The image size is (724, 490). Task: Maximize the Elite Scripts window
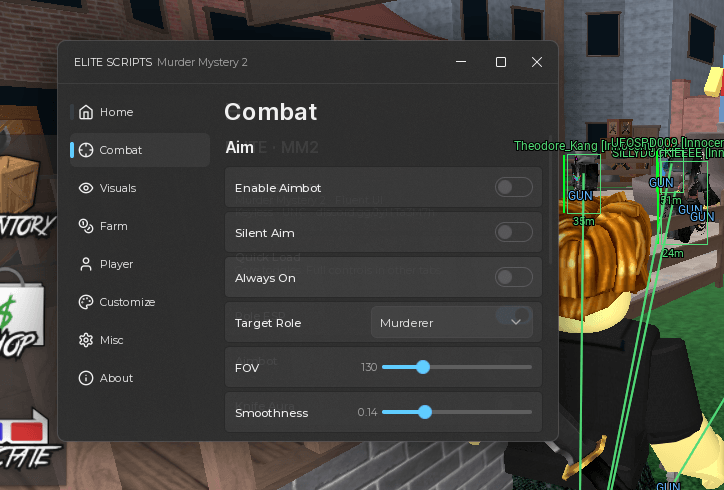(x=501, y=62)
